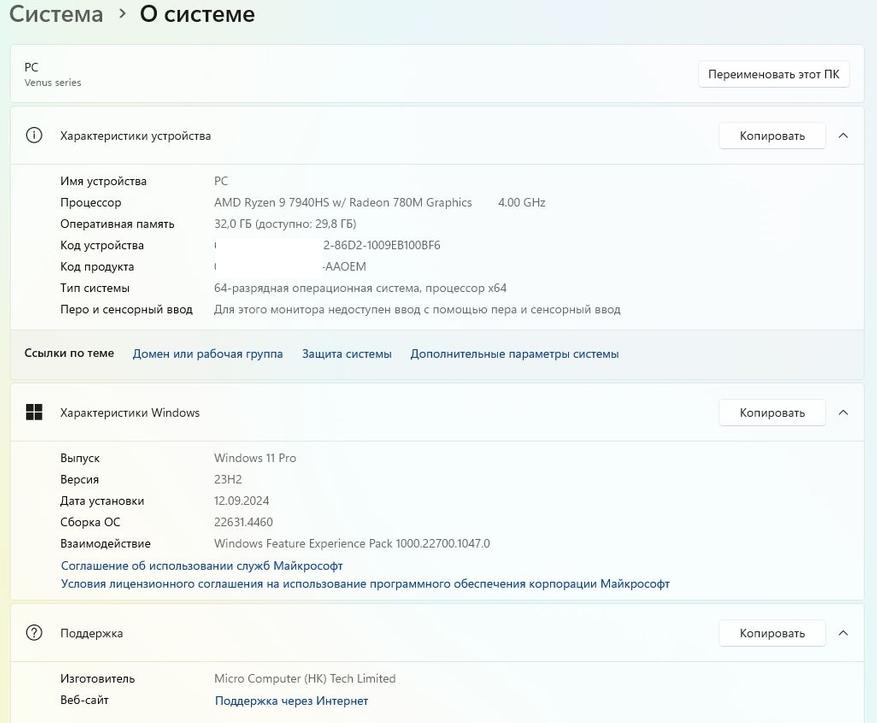Image resolution: width=877 pixels, height=723 pixels.
Task: Click the Windows logo icon
Action: coord(34,412)
